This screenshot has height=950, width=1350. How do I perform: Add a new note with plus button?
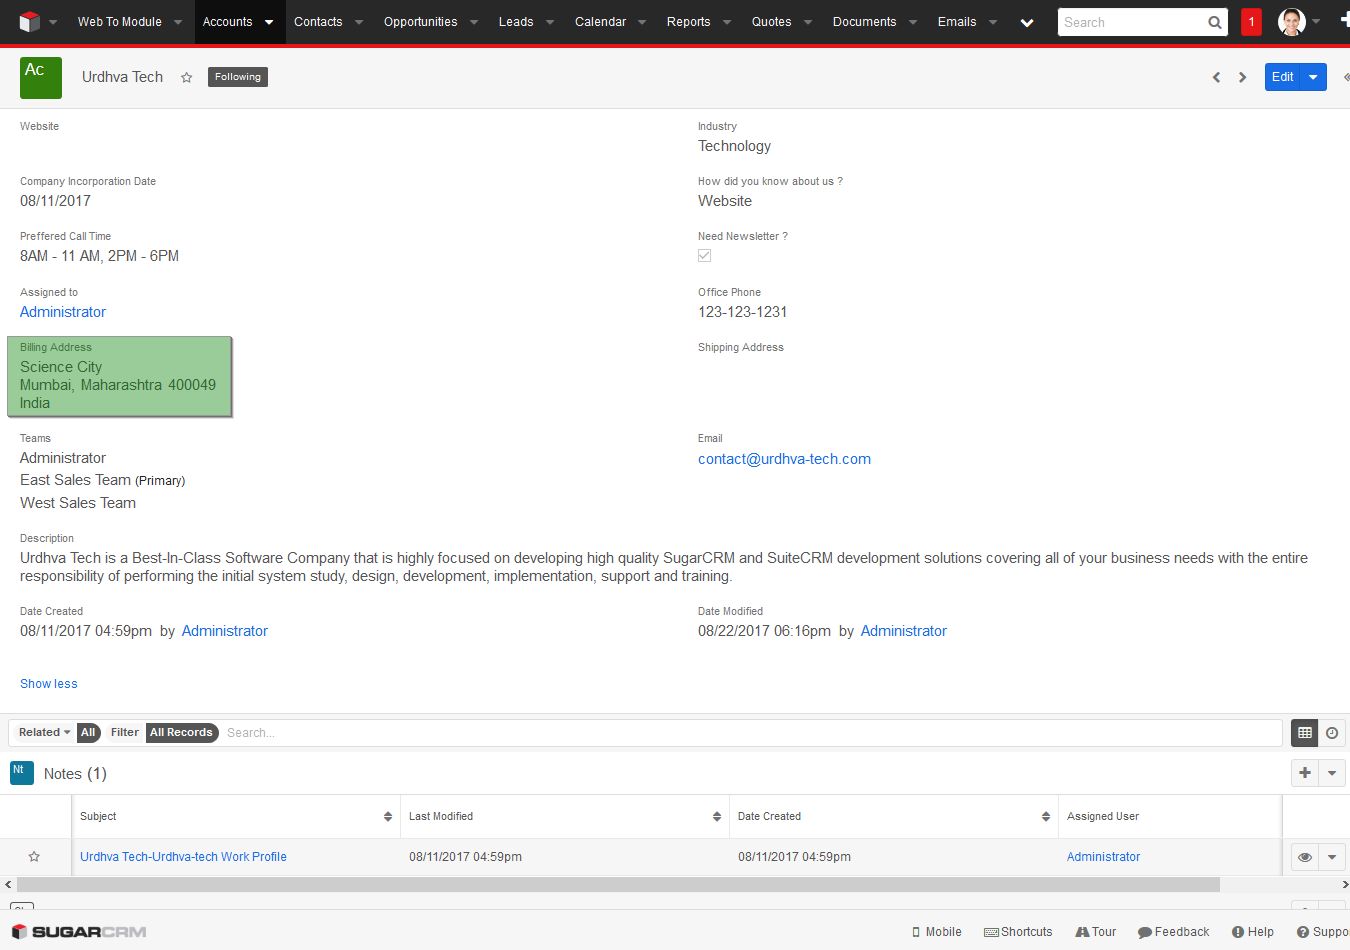(x=1305, y=773)
